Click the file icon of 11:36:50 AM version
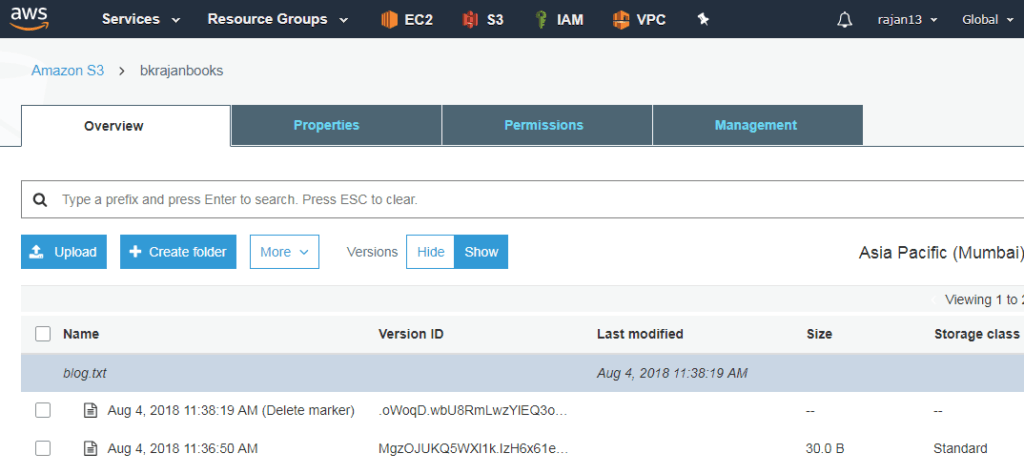 click(x=91, y=449)
